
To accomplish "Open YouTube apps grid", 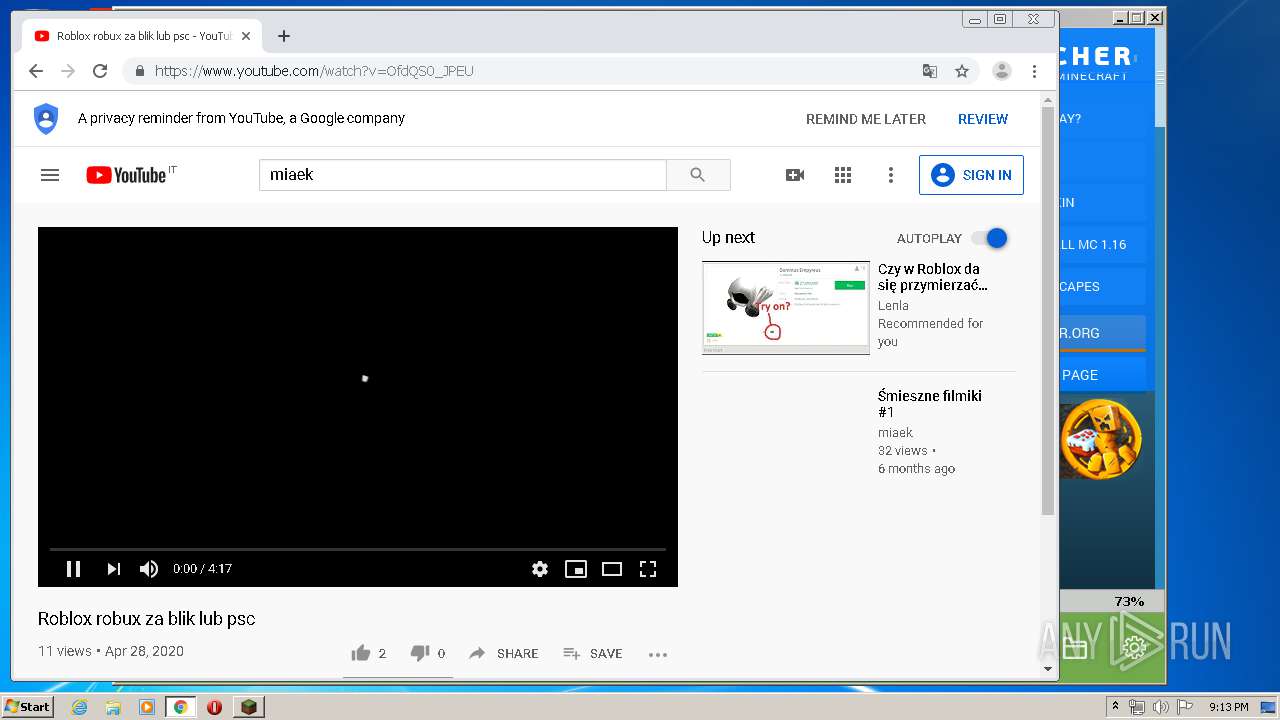I will pos(843,175).
